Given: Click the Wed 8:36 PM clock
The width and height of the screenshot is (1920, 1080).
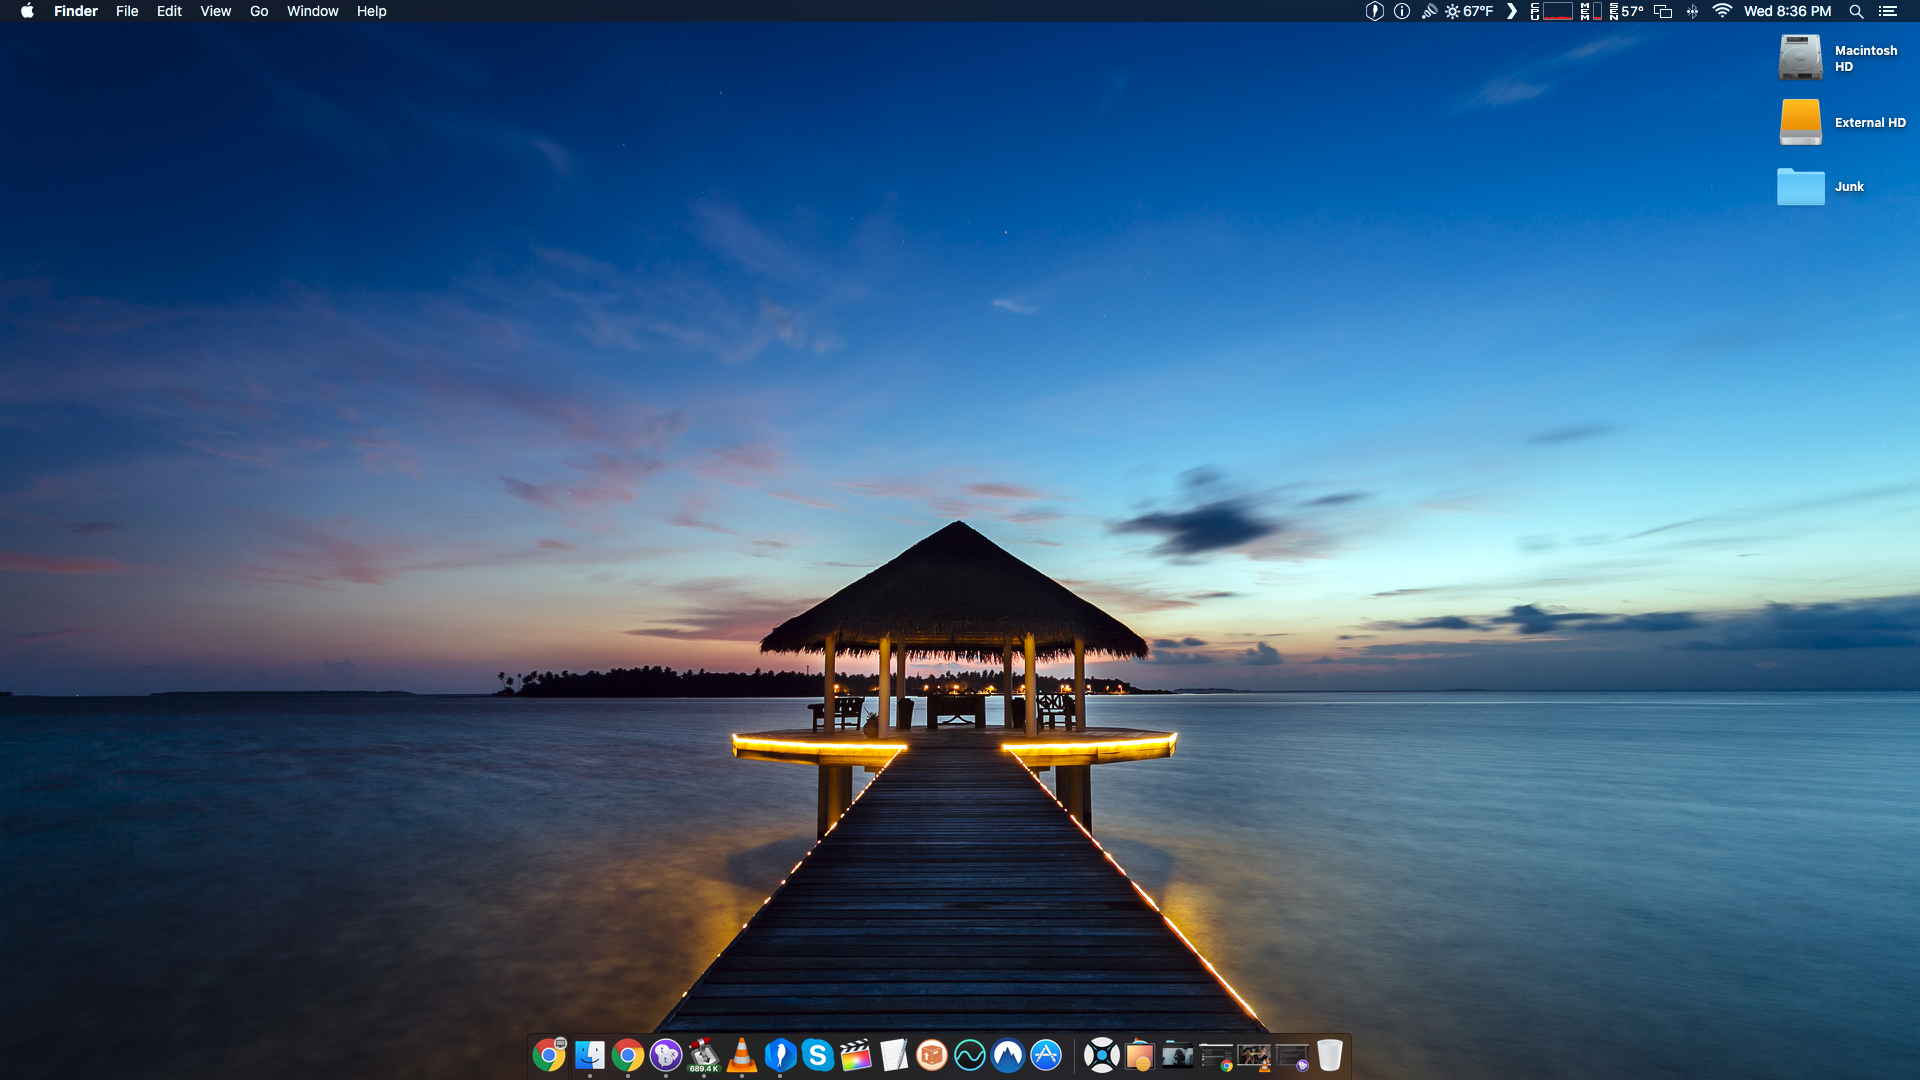Looking at the screenshot, I should pyautogui.click(x=1787, y=11).
